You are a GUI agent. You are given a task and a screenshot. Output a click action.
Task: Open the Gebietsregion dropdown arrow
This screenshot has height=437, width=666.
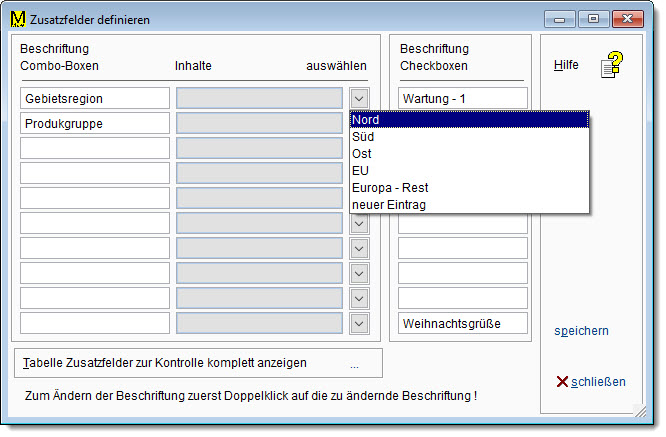pyautogui.click(x=360, y=98)
